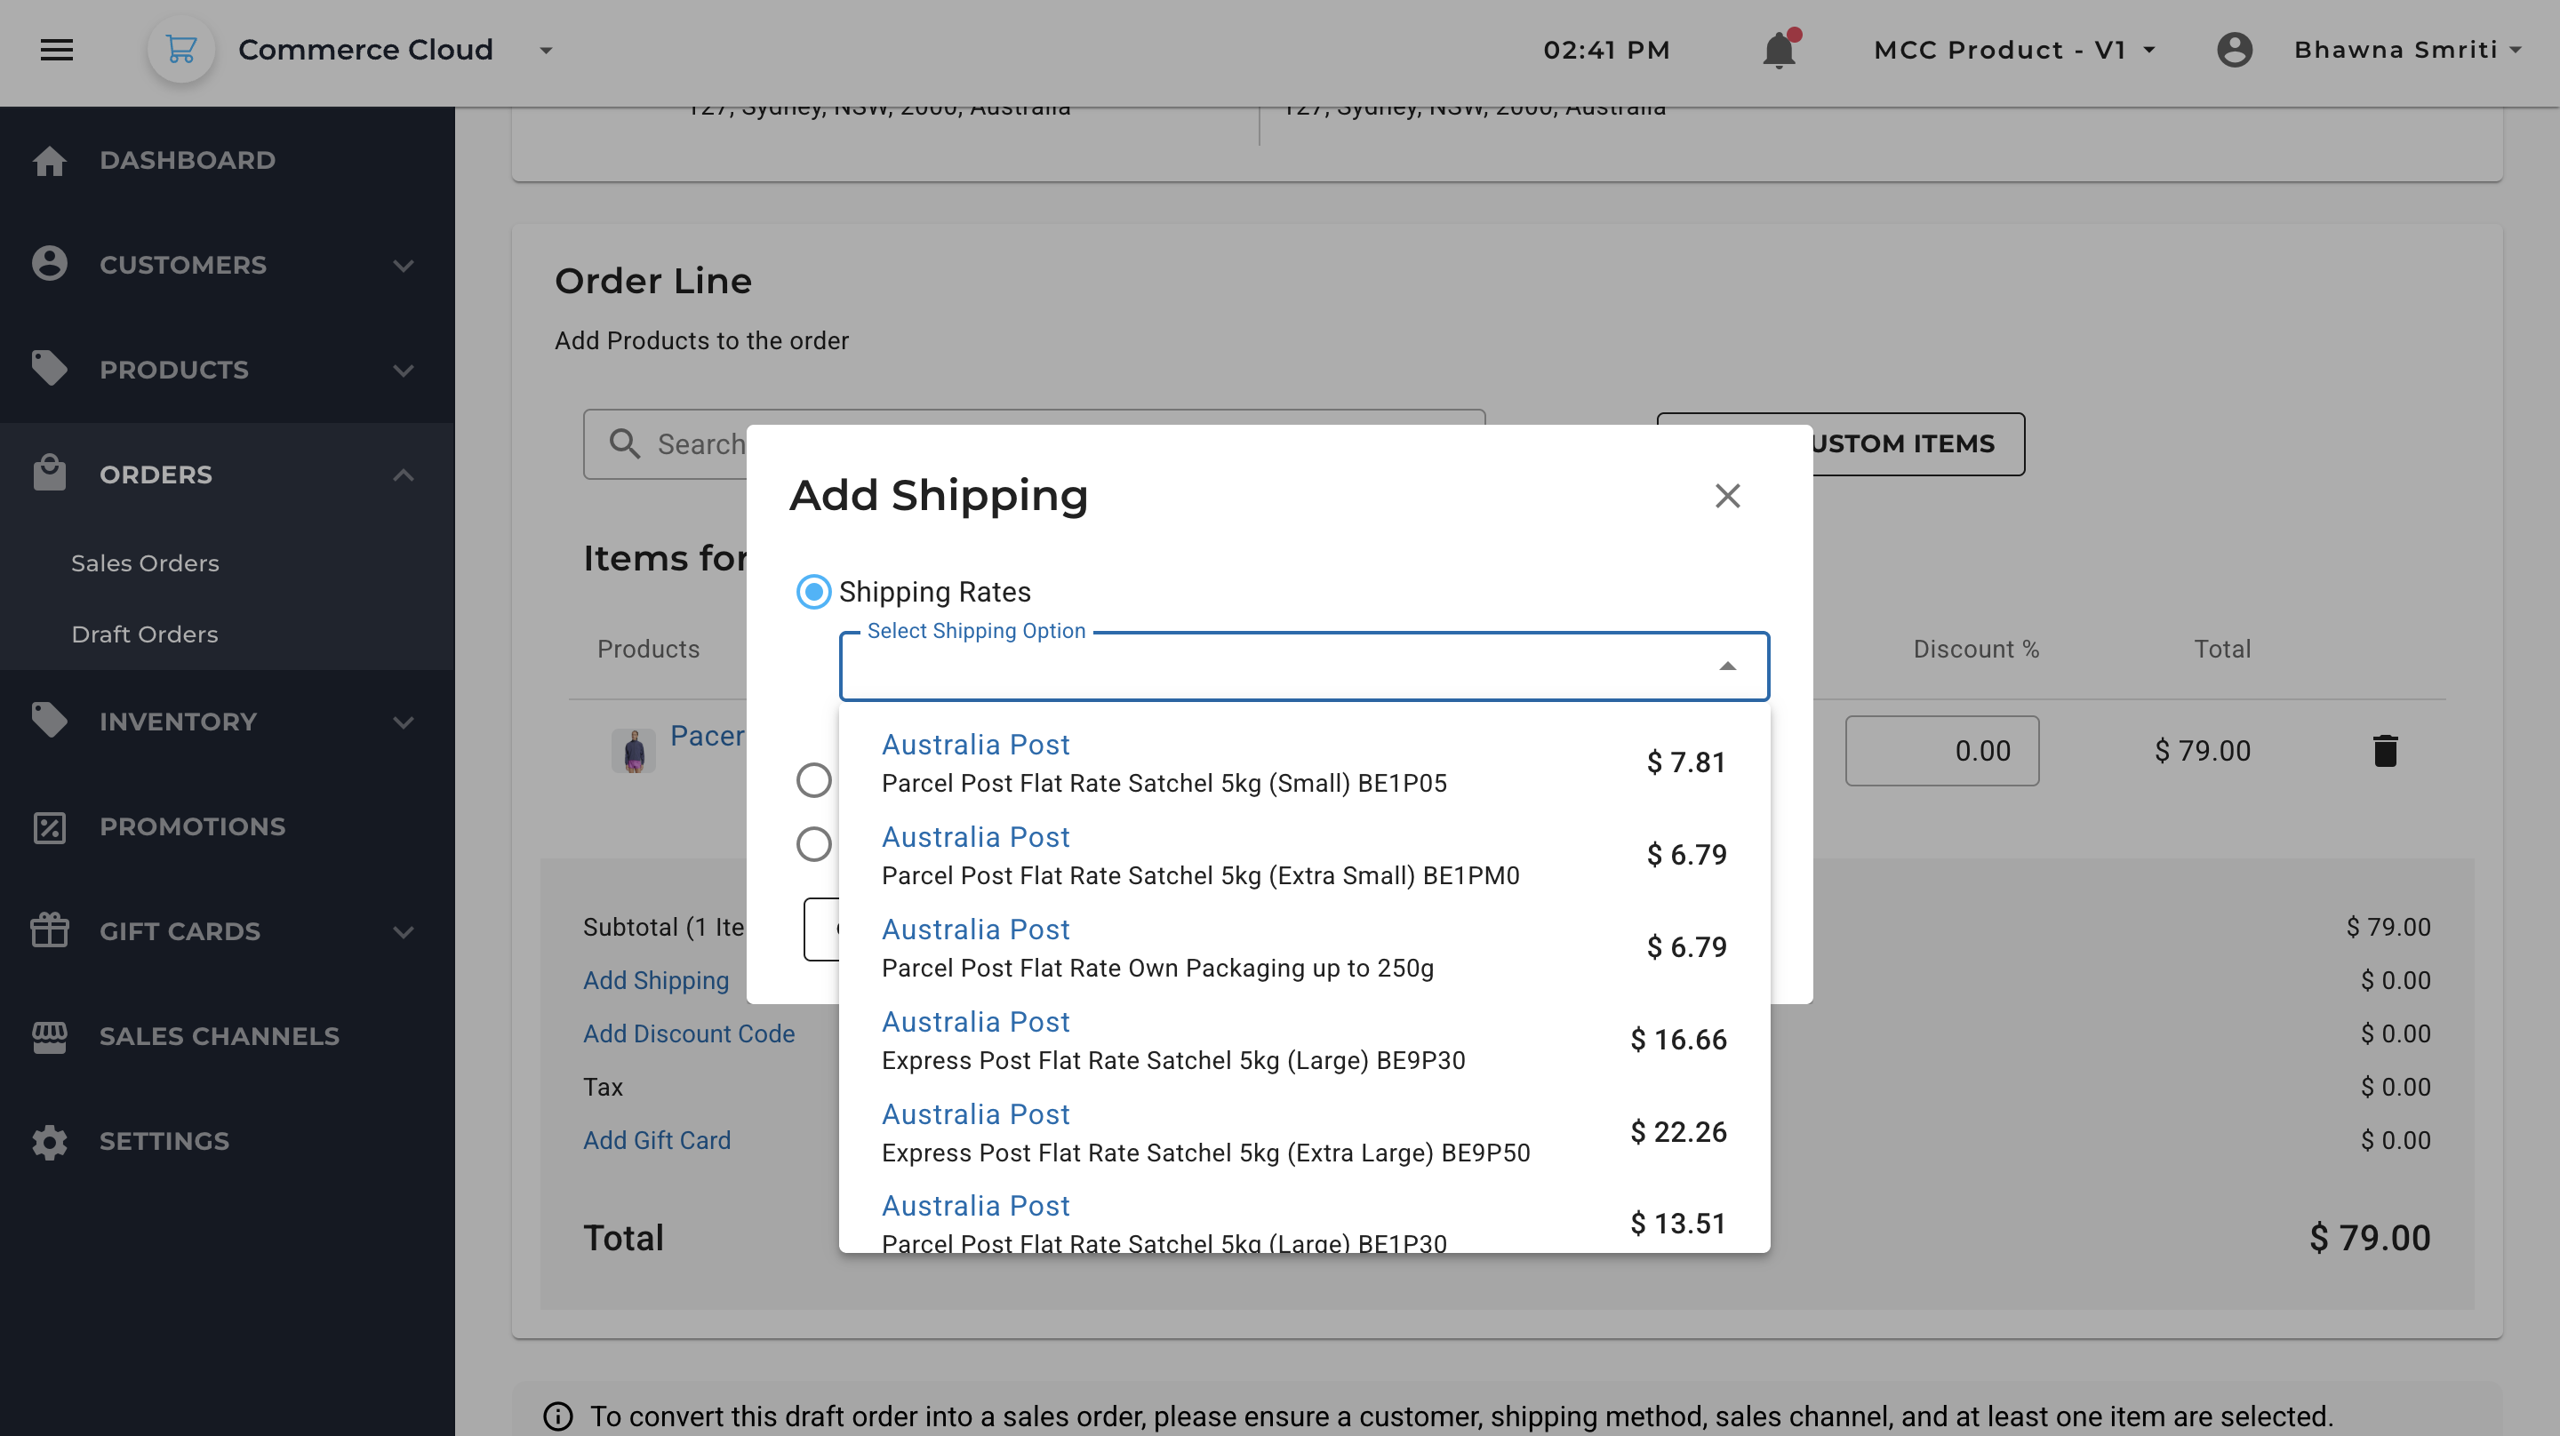Click the Dashboard home icon
The width and height of the screenshot is (2560, 1436).
[x=49, y=160]
